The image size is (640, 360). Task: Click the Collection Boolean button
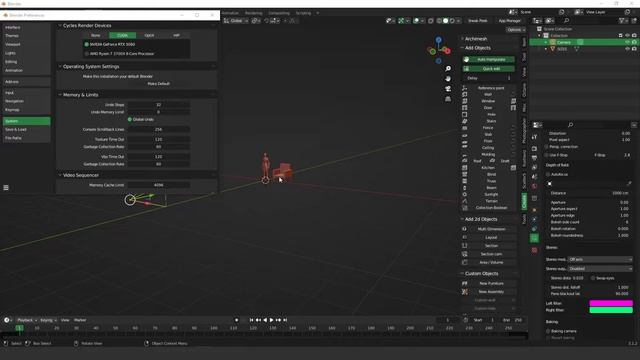click(x=491, y=208)
